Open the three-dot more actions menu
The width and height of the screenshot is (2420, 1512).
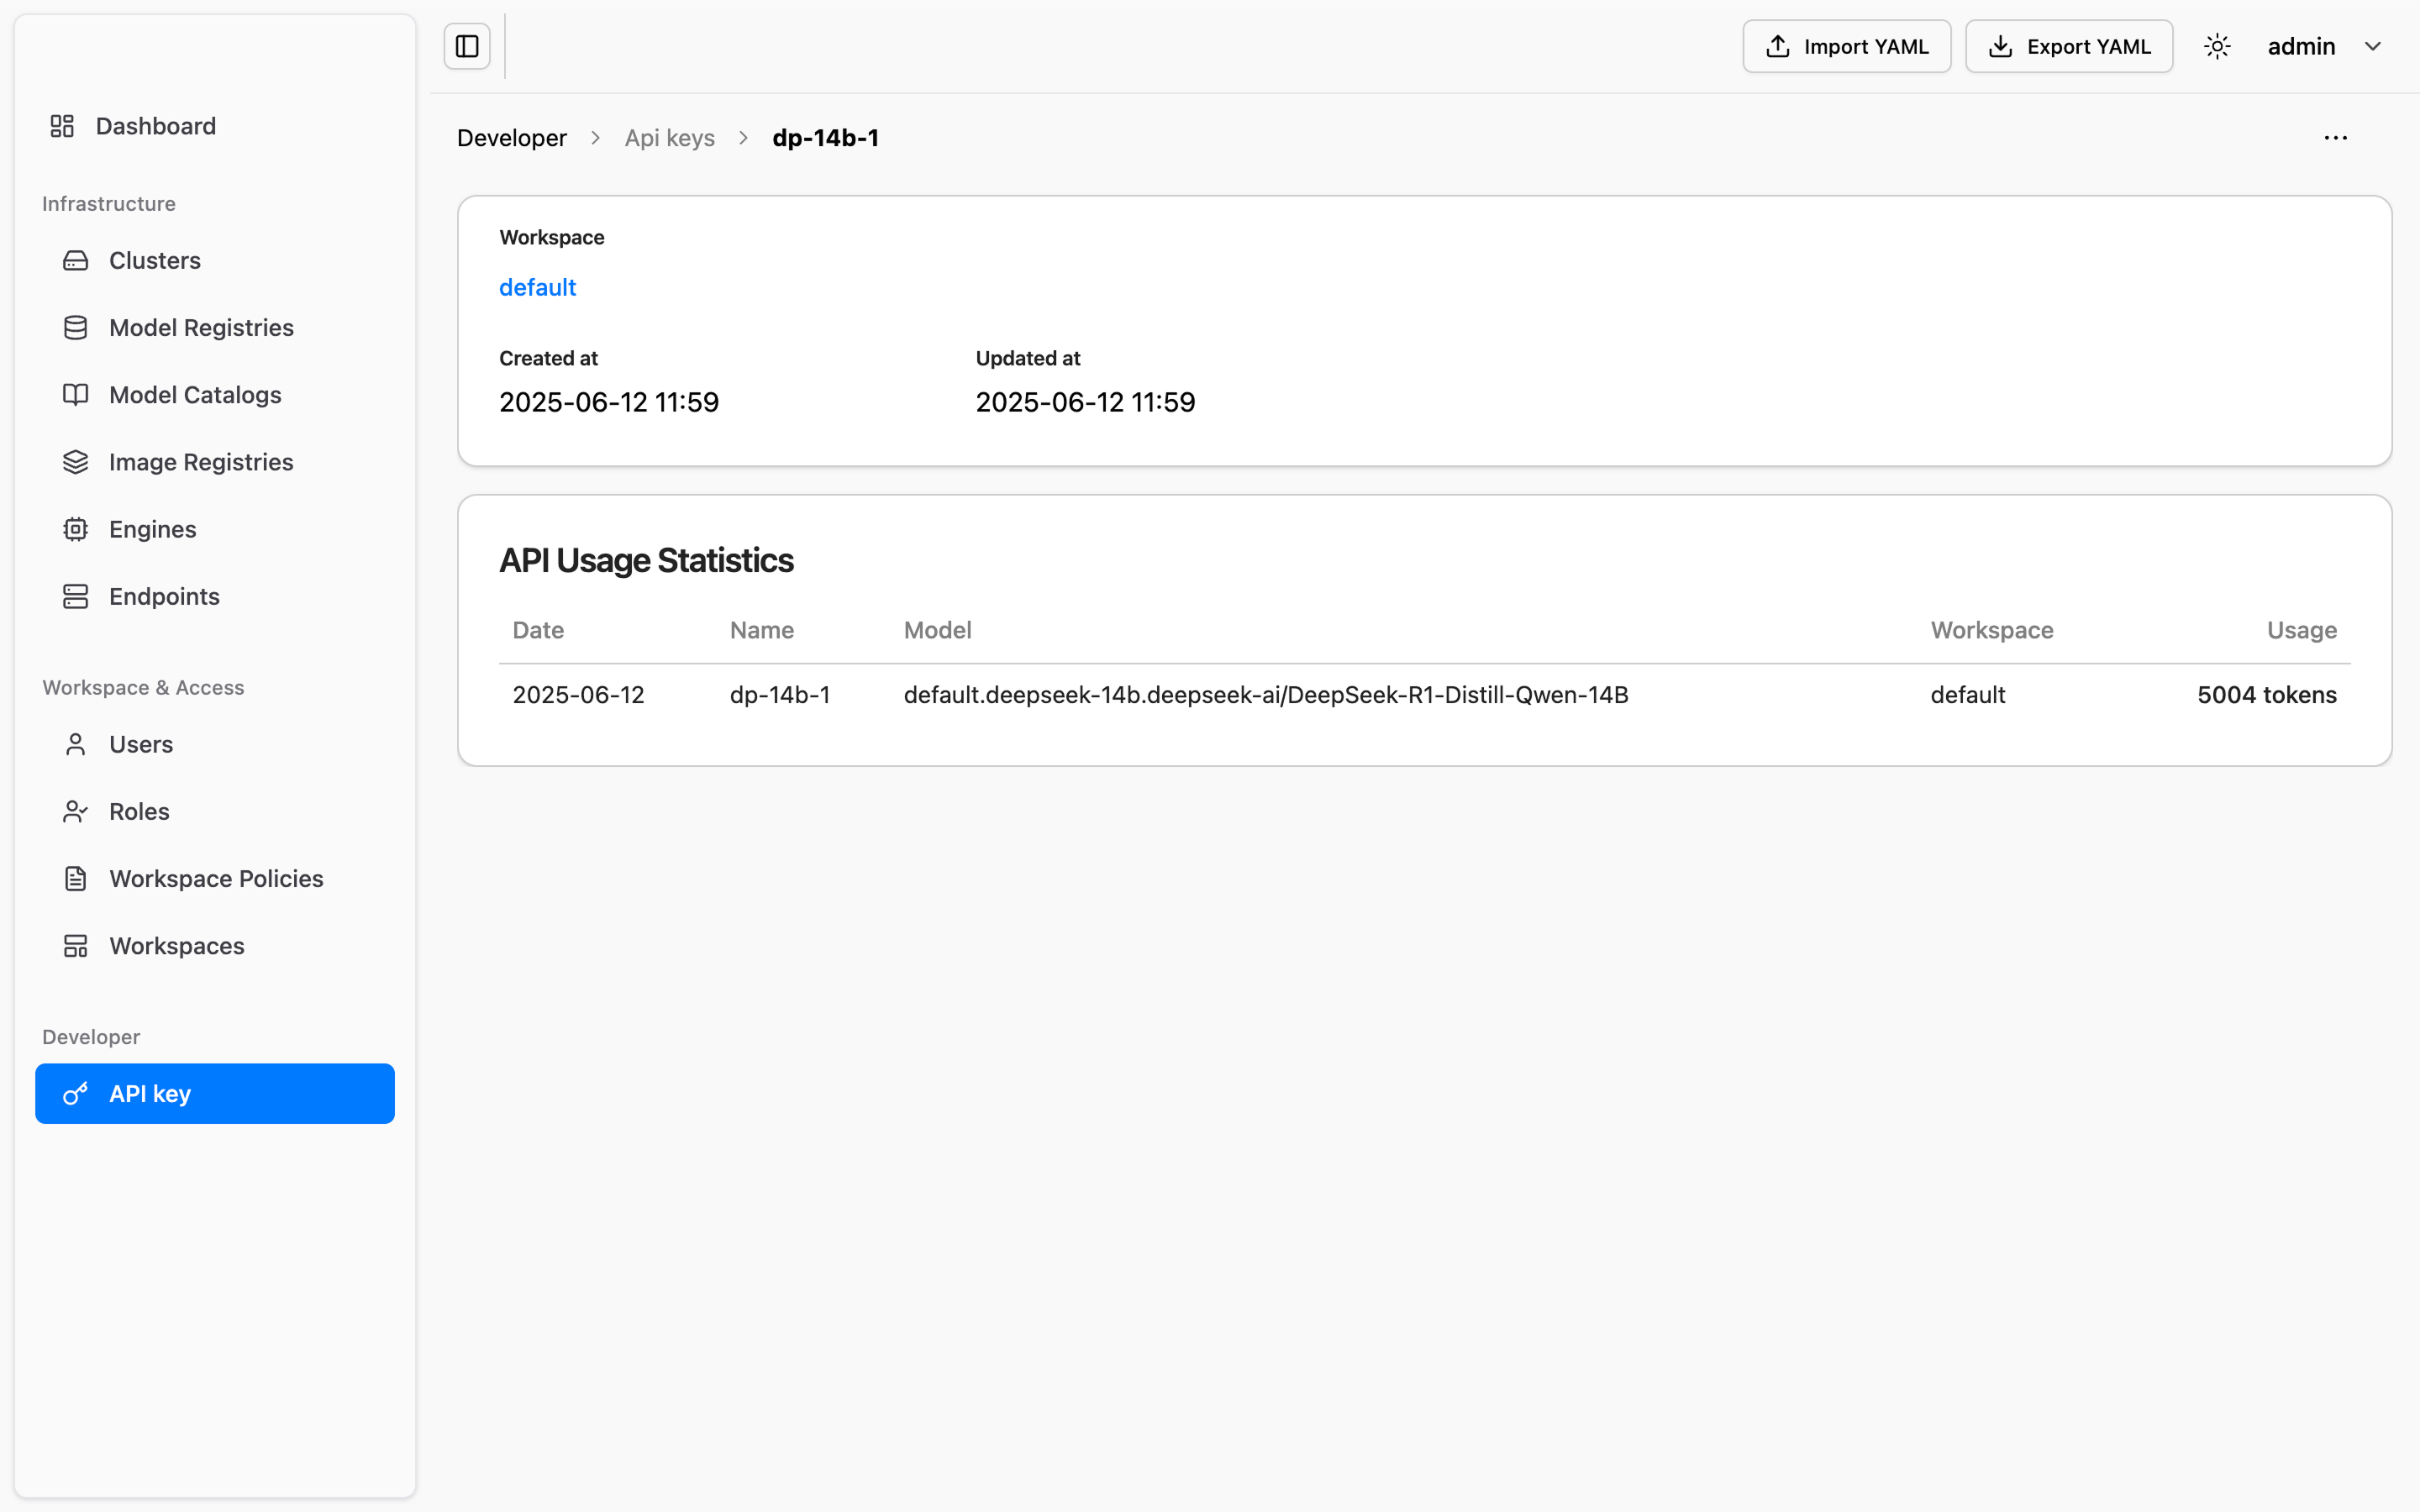point(2335,138)
